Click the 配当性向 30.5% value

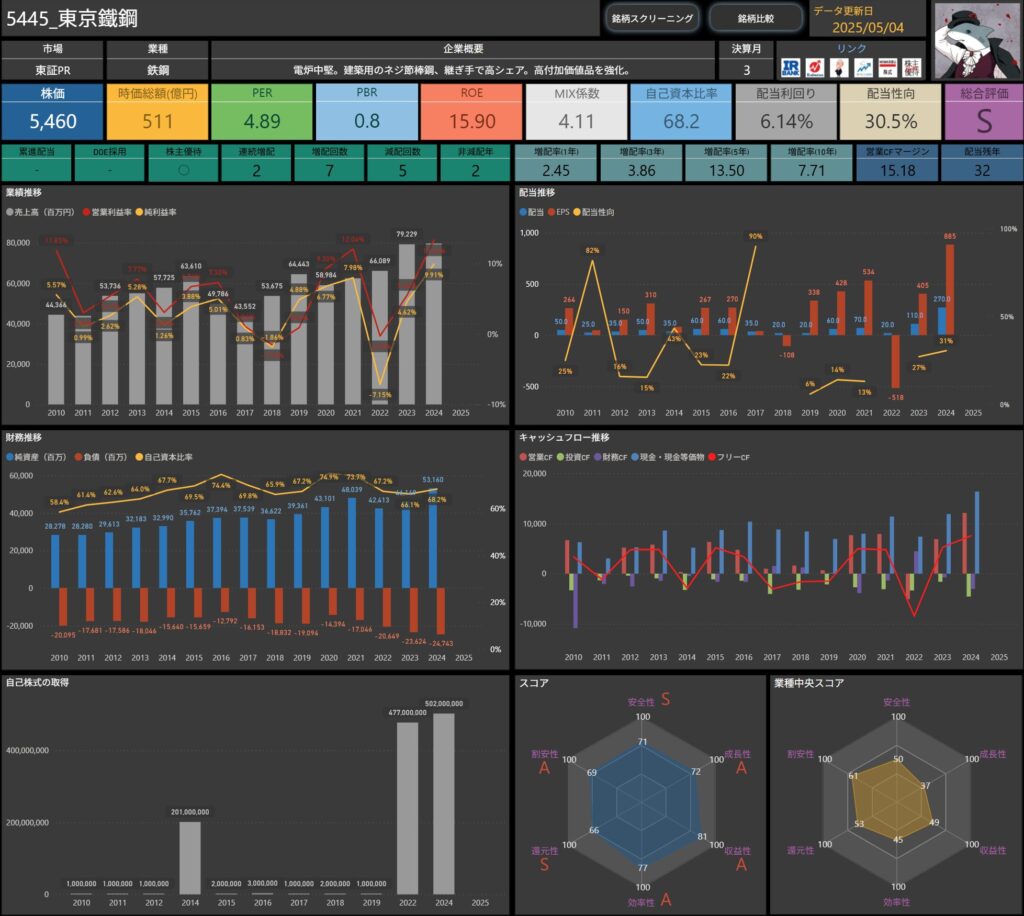pos(891,121)
